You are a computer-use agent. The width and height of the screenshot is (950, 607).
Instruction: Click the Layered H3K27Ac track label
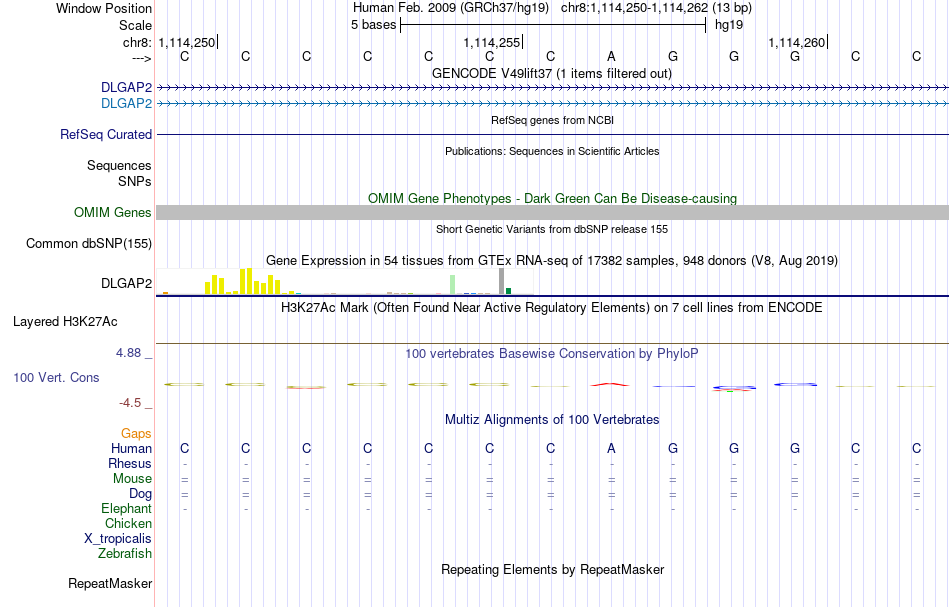[x=65, y=322]
